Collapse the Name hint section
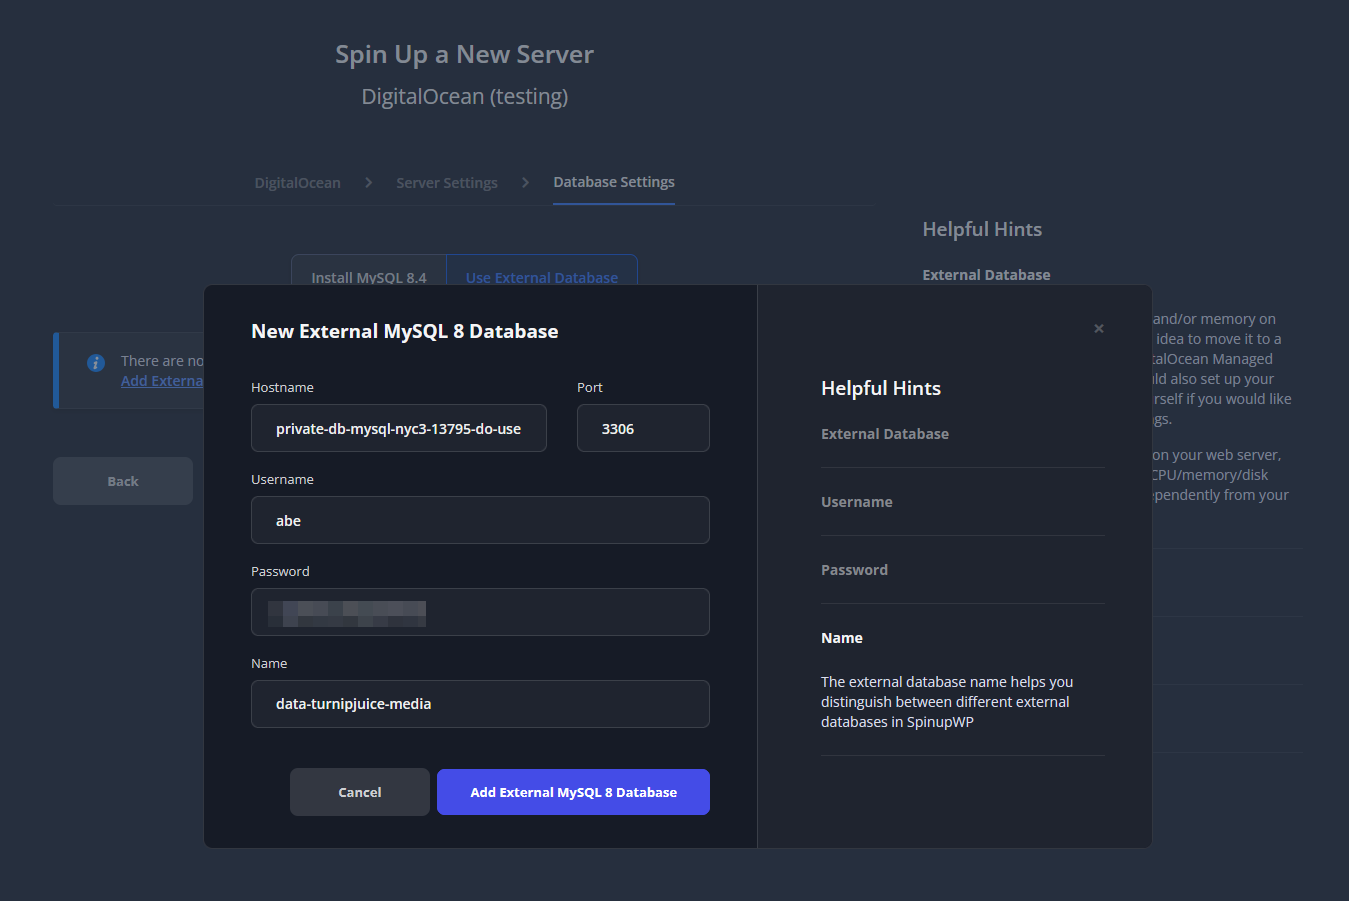Viewport: 1349px width, 901px height. [x=842, y=638]
